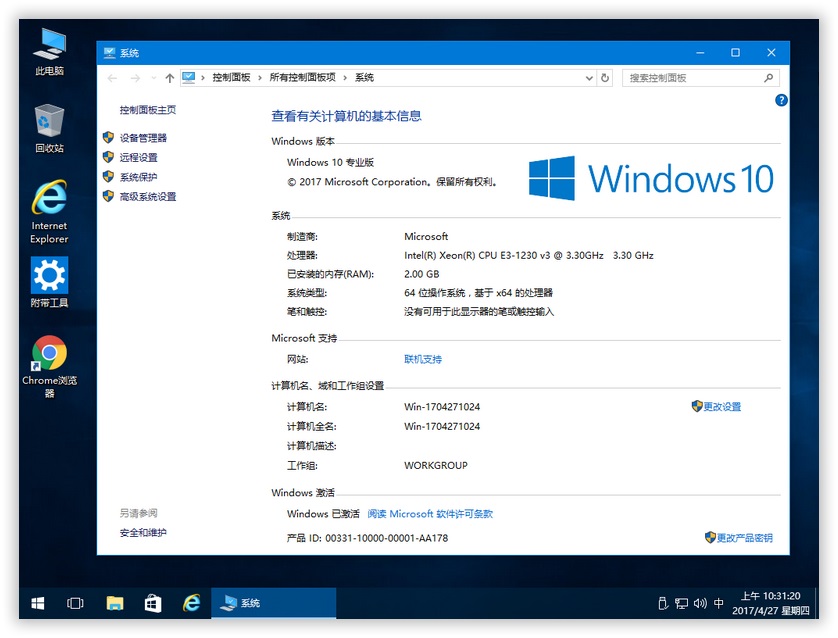Select the WORKGROUP value

click(x=436, y=465)
